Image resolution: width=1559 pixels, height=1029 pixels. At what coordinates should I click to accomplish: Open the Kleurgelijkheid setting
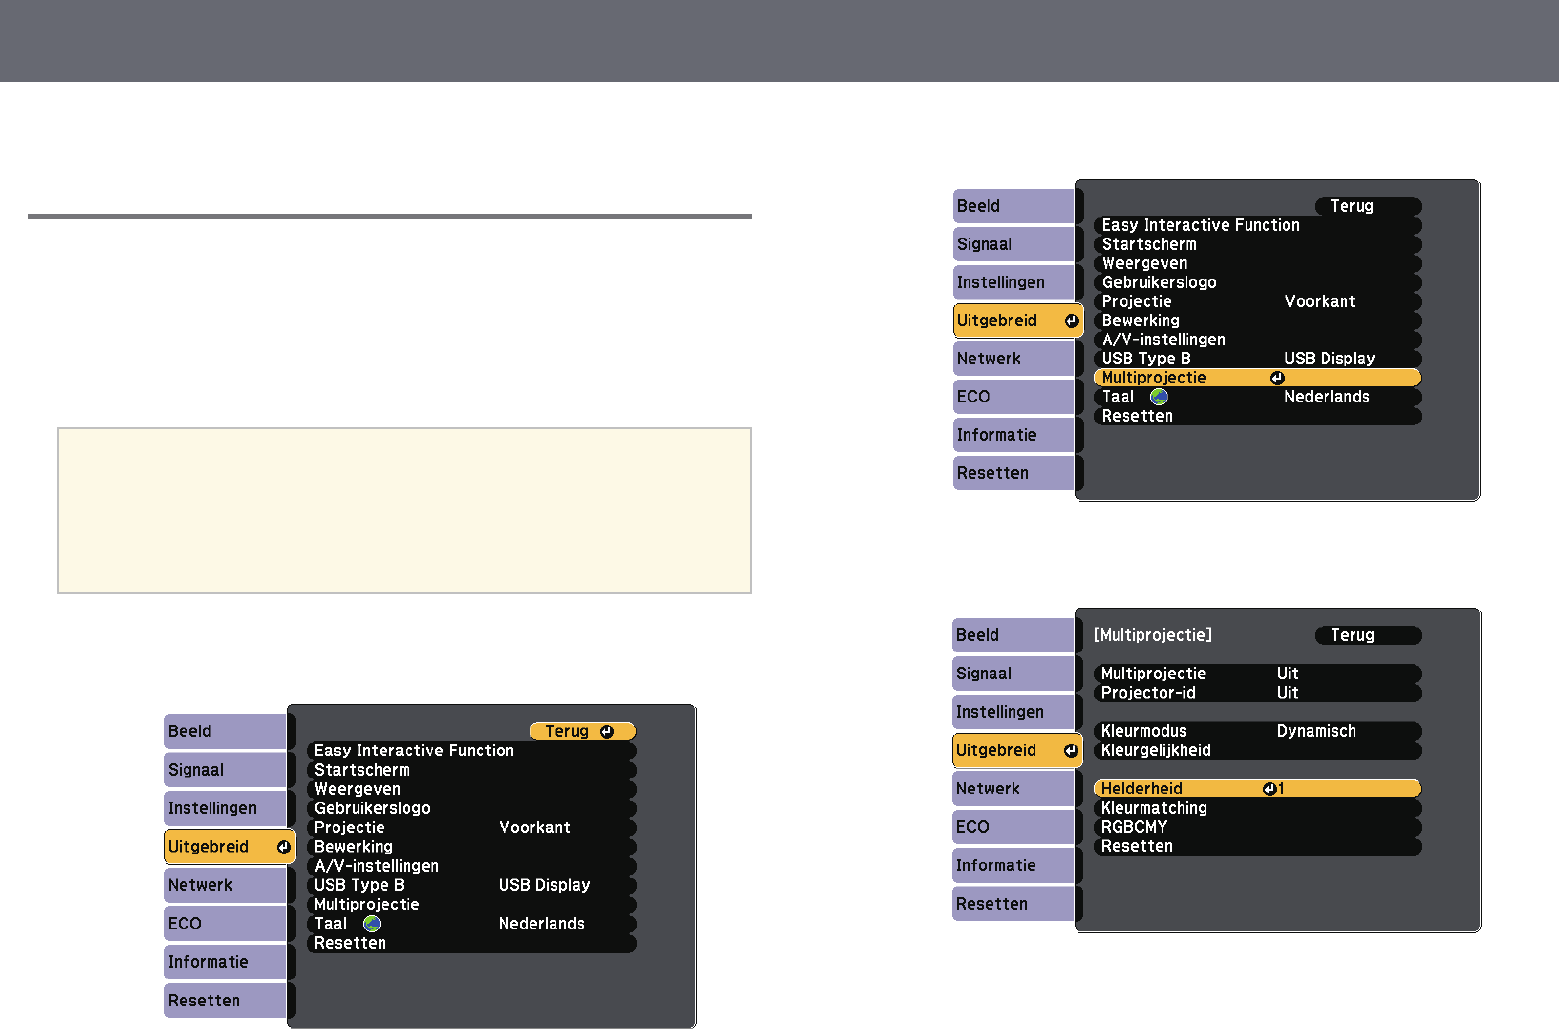[1258, 750]
